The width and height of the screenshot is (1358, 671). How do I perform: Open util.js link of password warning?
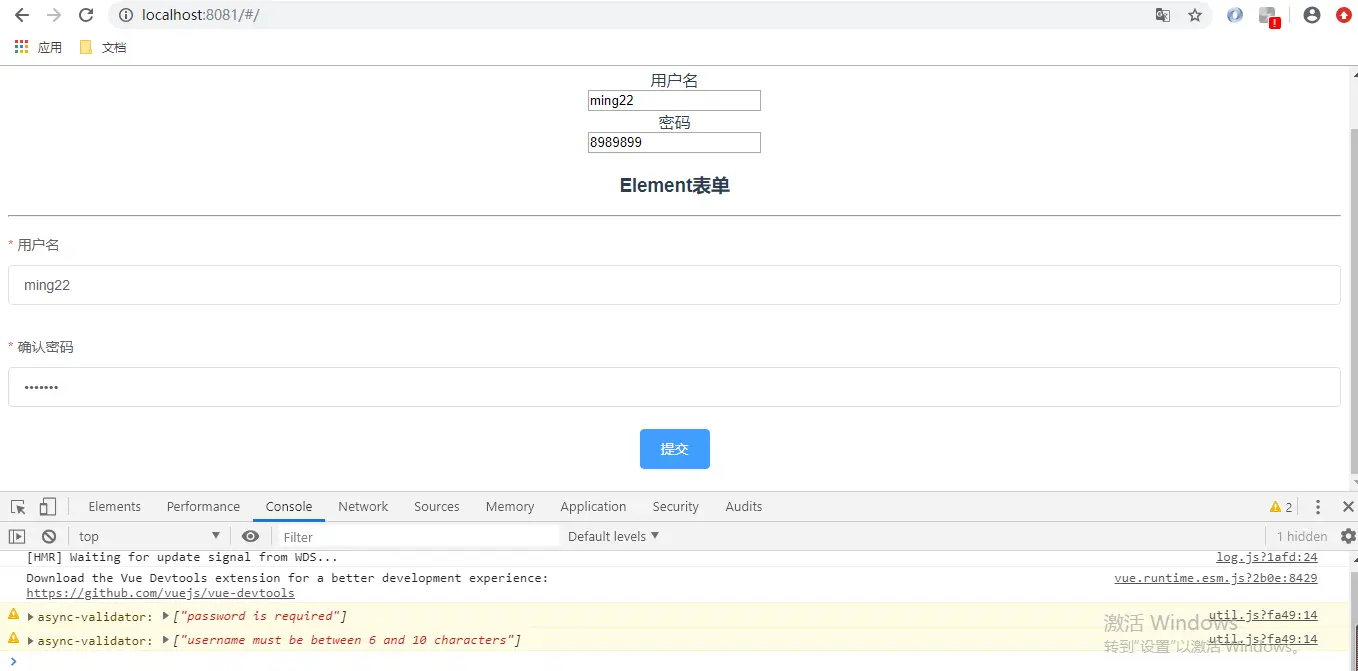point(1263,616)
